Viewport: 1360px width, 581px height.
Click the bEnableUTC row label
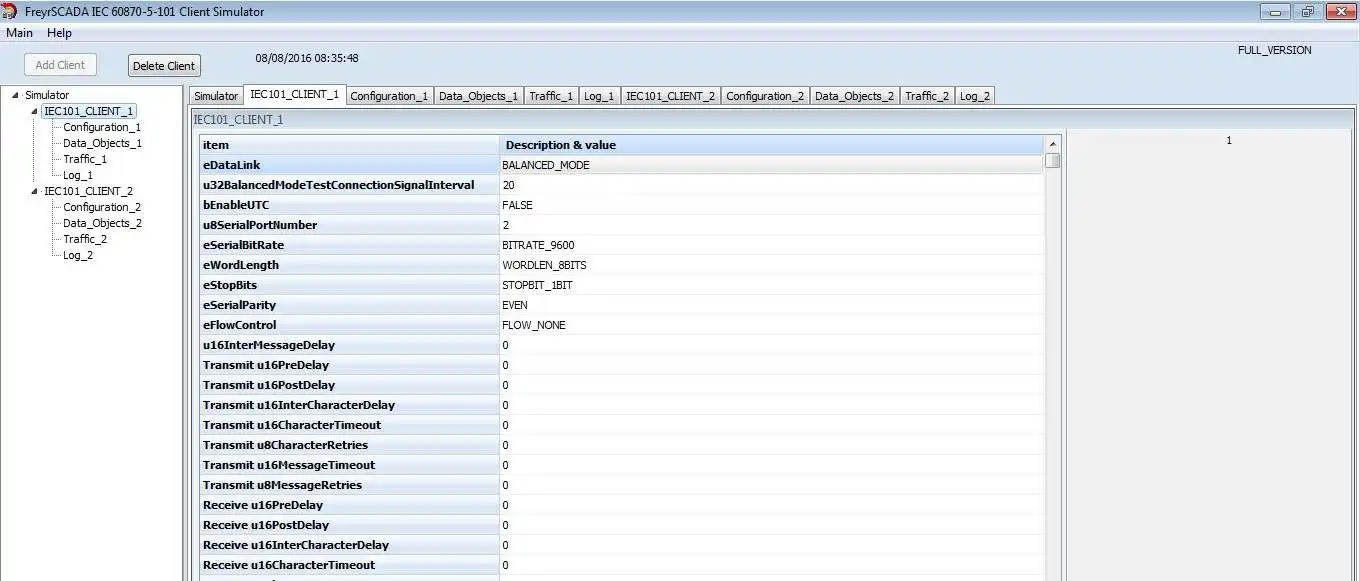point(349,205)
